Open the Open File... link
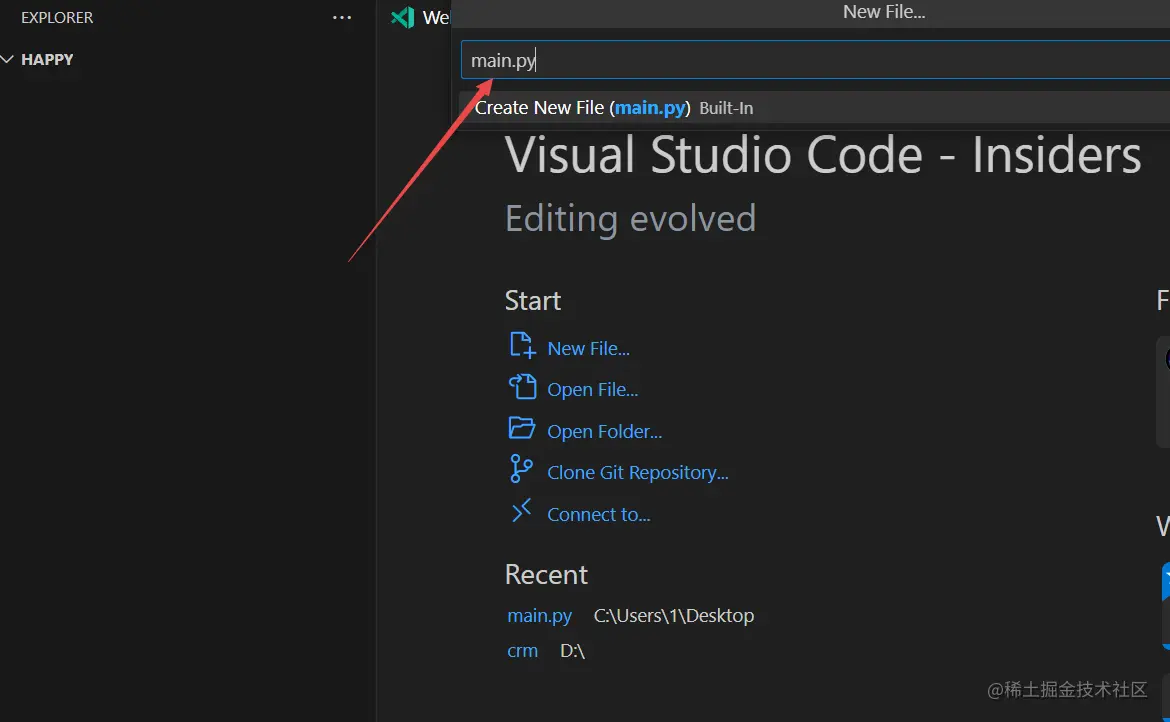 click(592, 389)
